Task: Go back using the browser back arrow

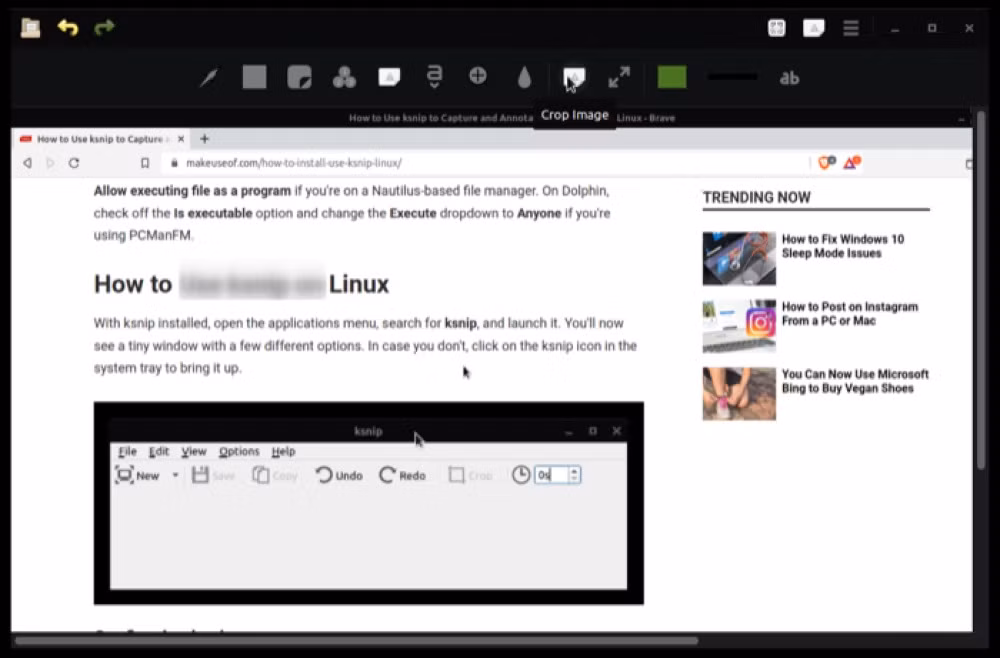Action: [x=27, y=163]
